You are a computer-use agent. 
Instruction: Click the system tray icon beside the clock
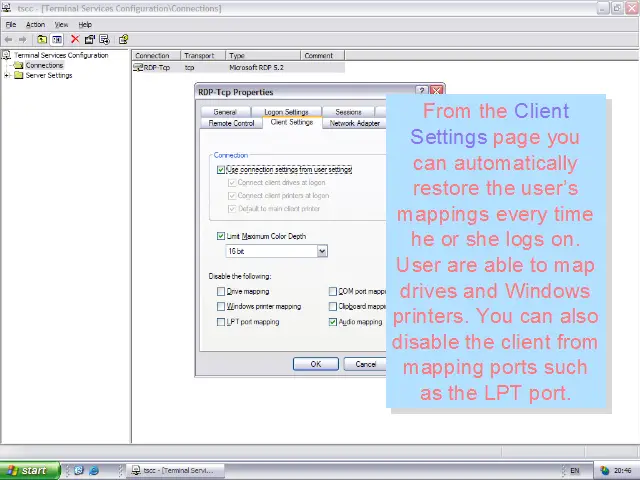[x=604, y=471]
